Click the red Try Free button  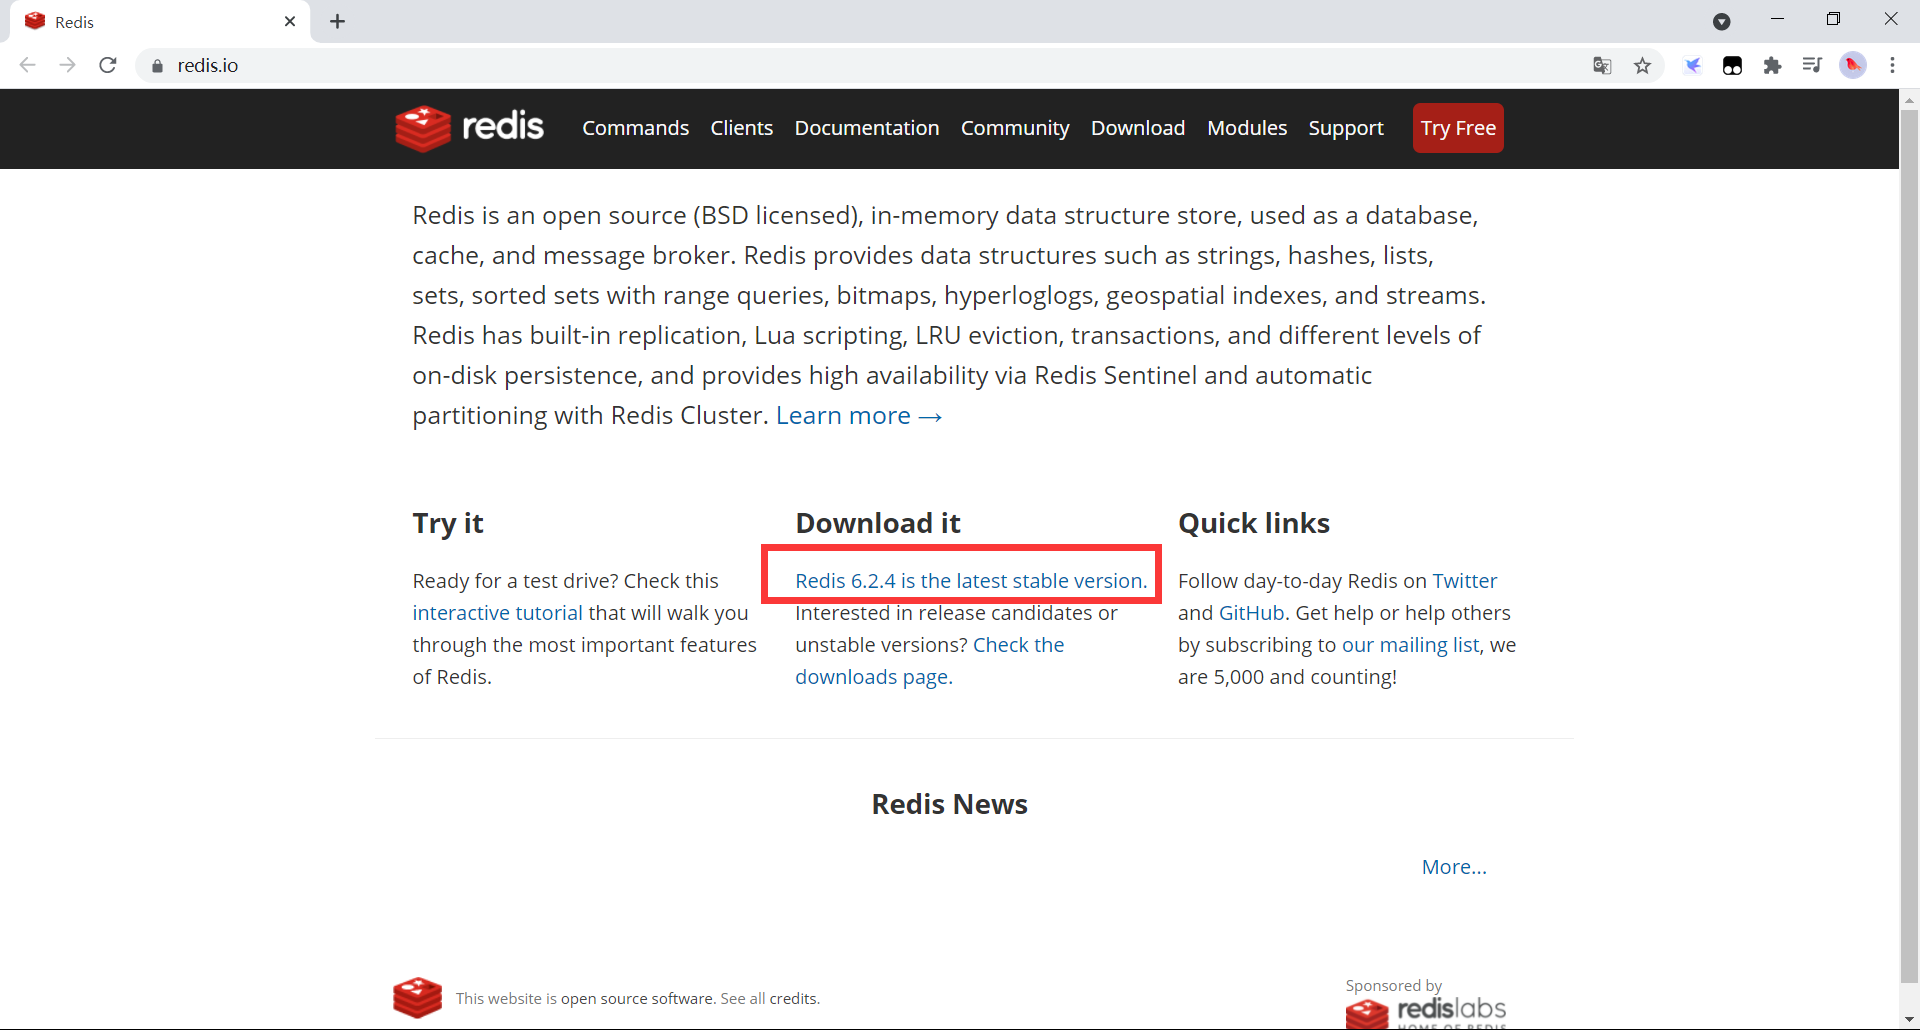pyautogui.click(x=1458, y=128)
